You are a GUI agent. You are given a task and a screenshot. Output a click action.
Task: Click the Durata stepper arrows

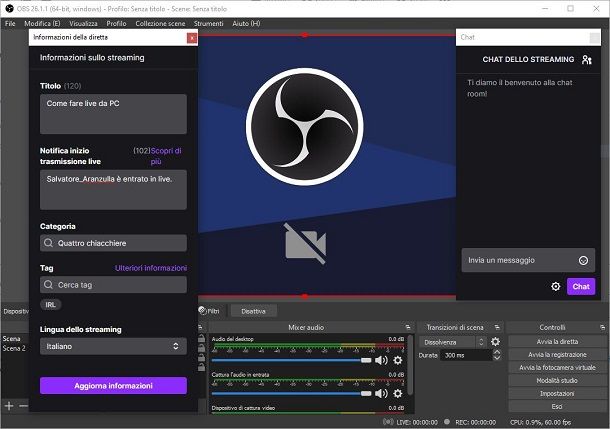click(497, 355)
